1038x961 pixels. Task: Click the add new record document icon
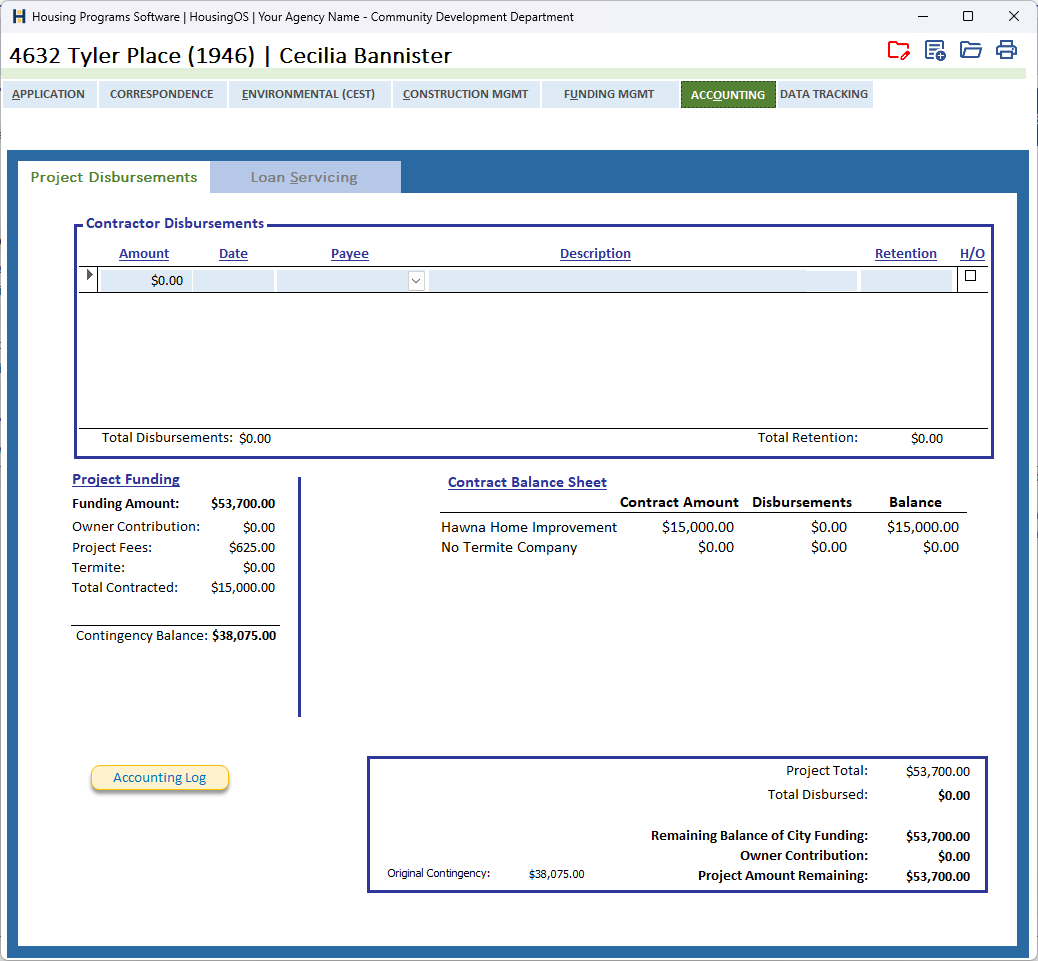(935, 50)
